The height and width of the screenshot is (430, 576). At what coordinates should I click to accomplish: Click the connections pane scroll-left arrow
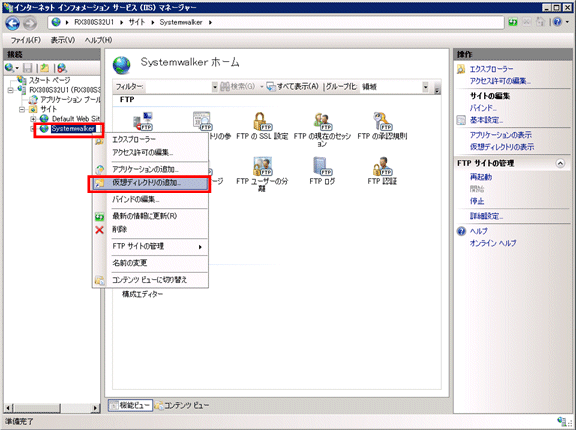[8, 408]
